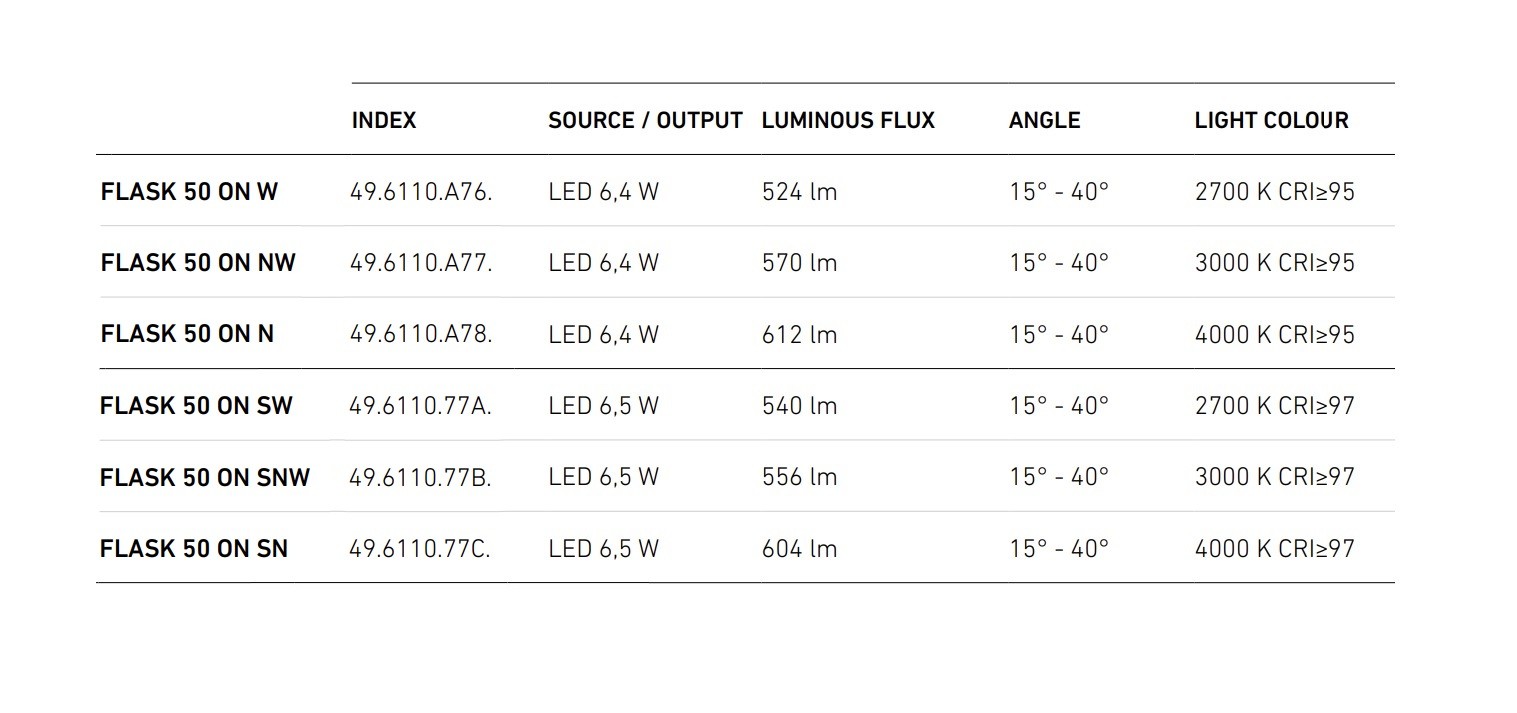1517x713 pixels.
Task: Select the FLASK 50 ON SNW row label
Action: pos(205,477)
